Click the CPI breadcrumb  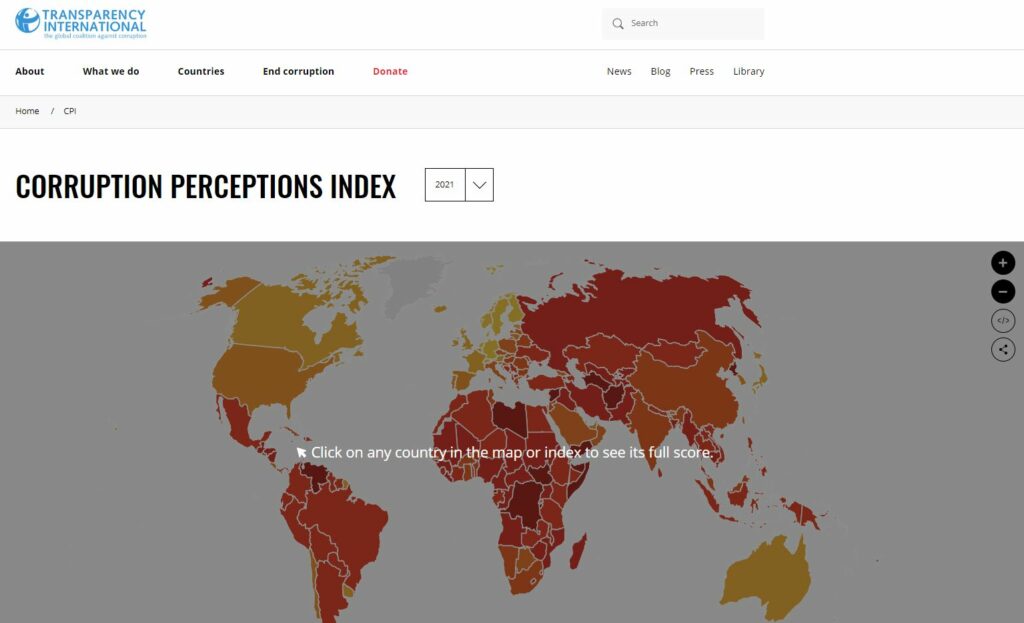pos(70,111)
